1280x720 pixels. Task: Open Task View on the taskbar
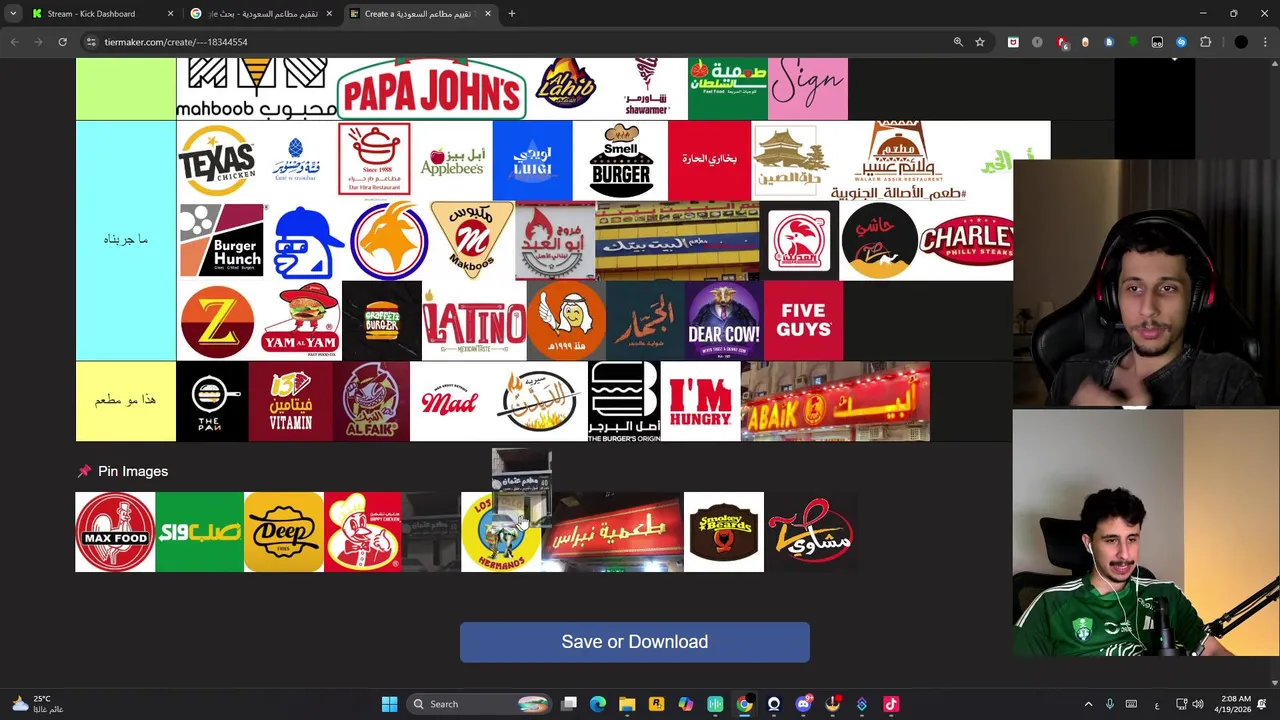coord(569,704)
